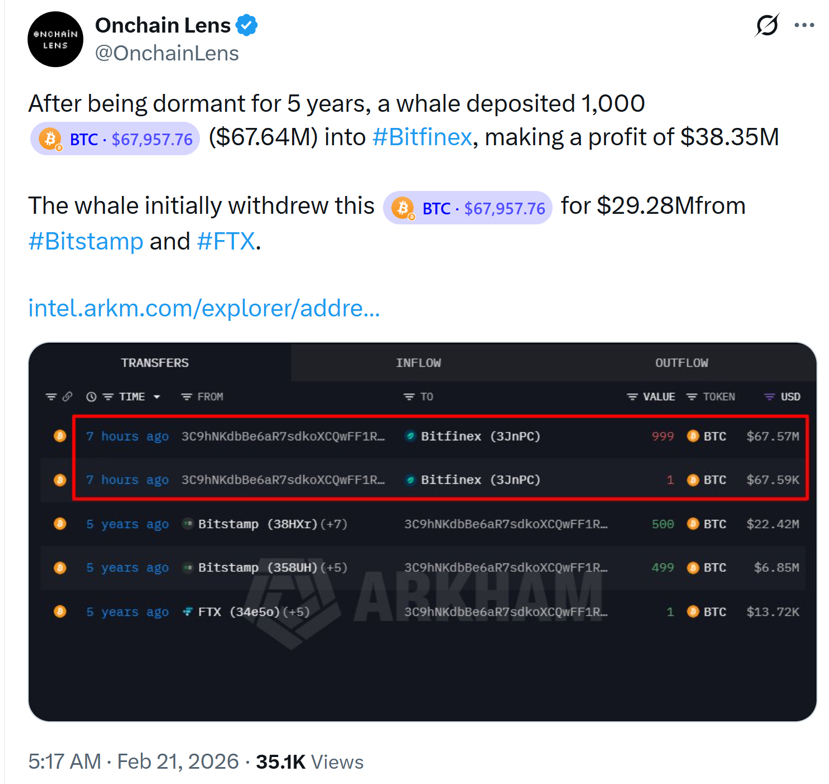The width and height of the screenshot is (829, 784).
Task: Select the Transfers tab
Action: [x=155, y=363]
